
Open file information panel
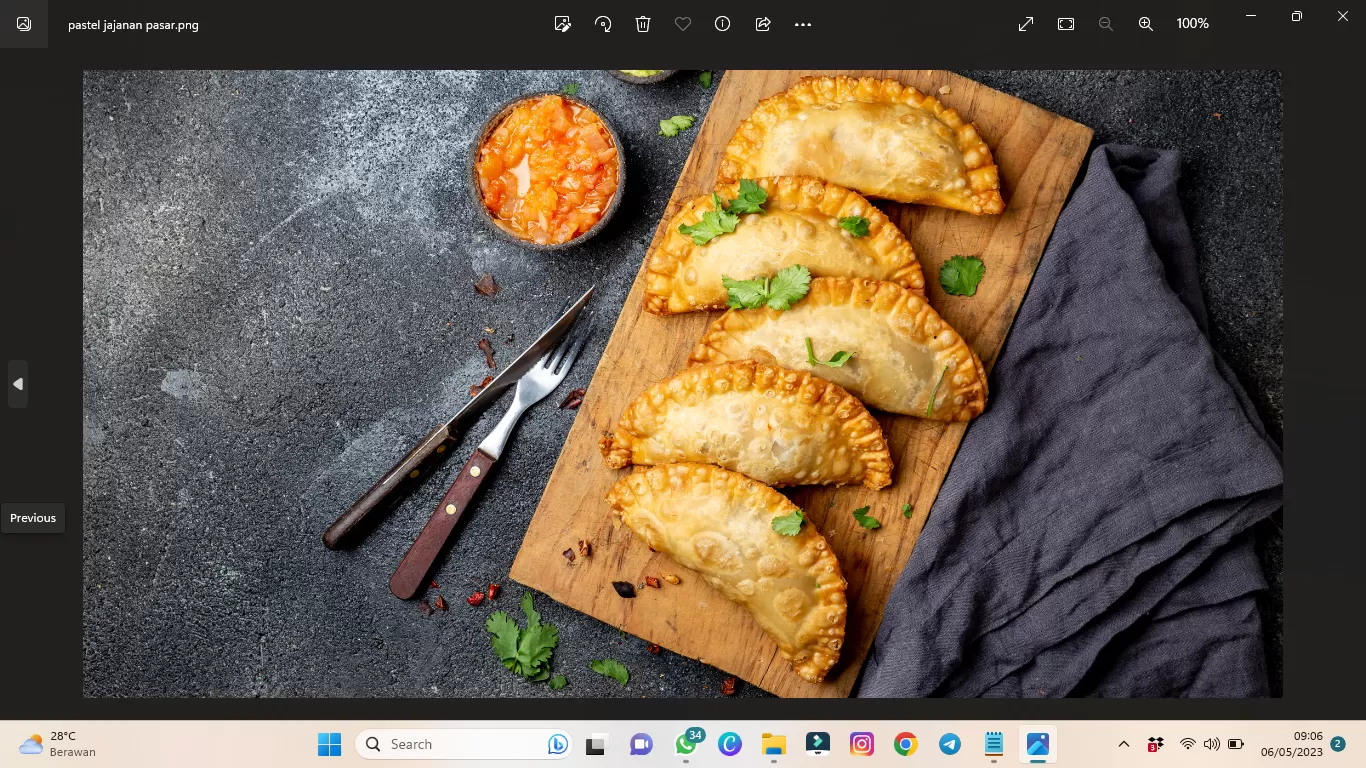722,24
